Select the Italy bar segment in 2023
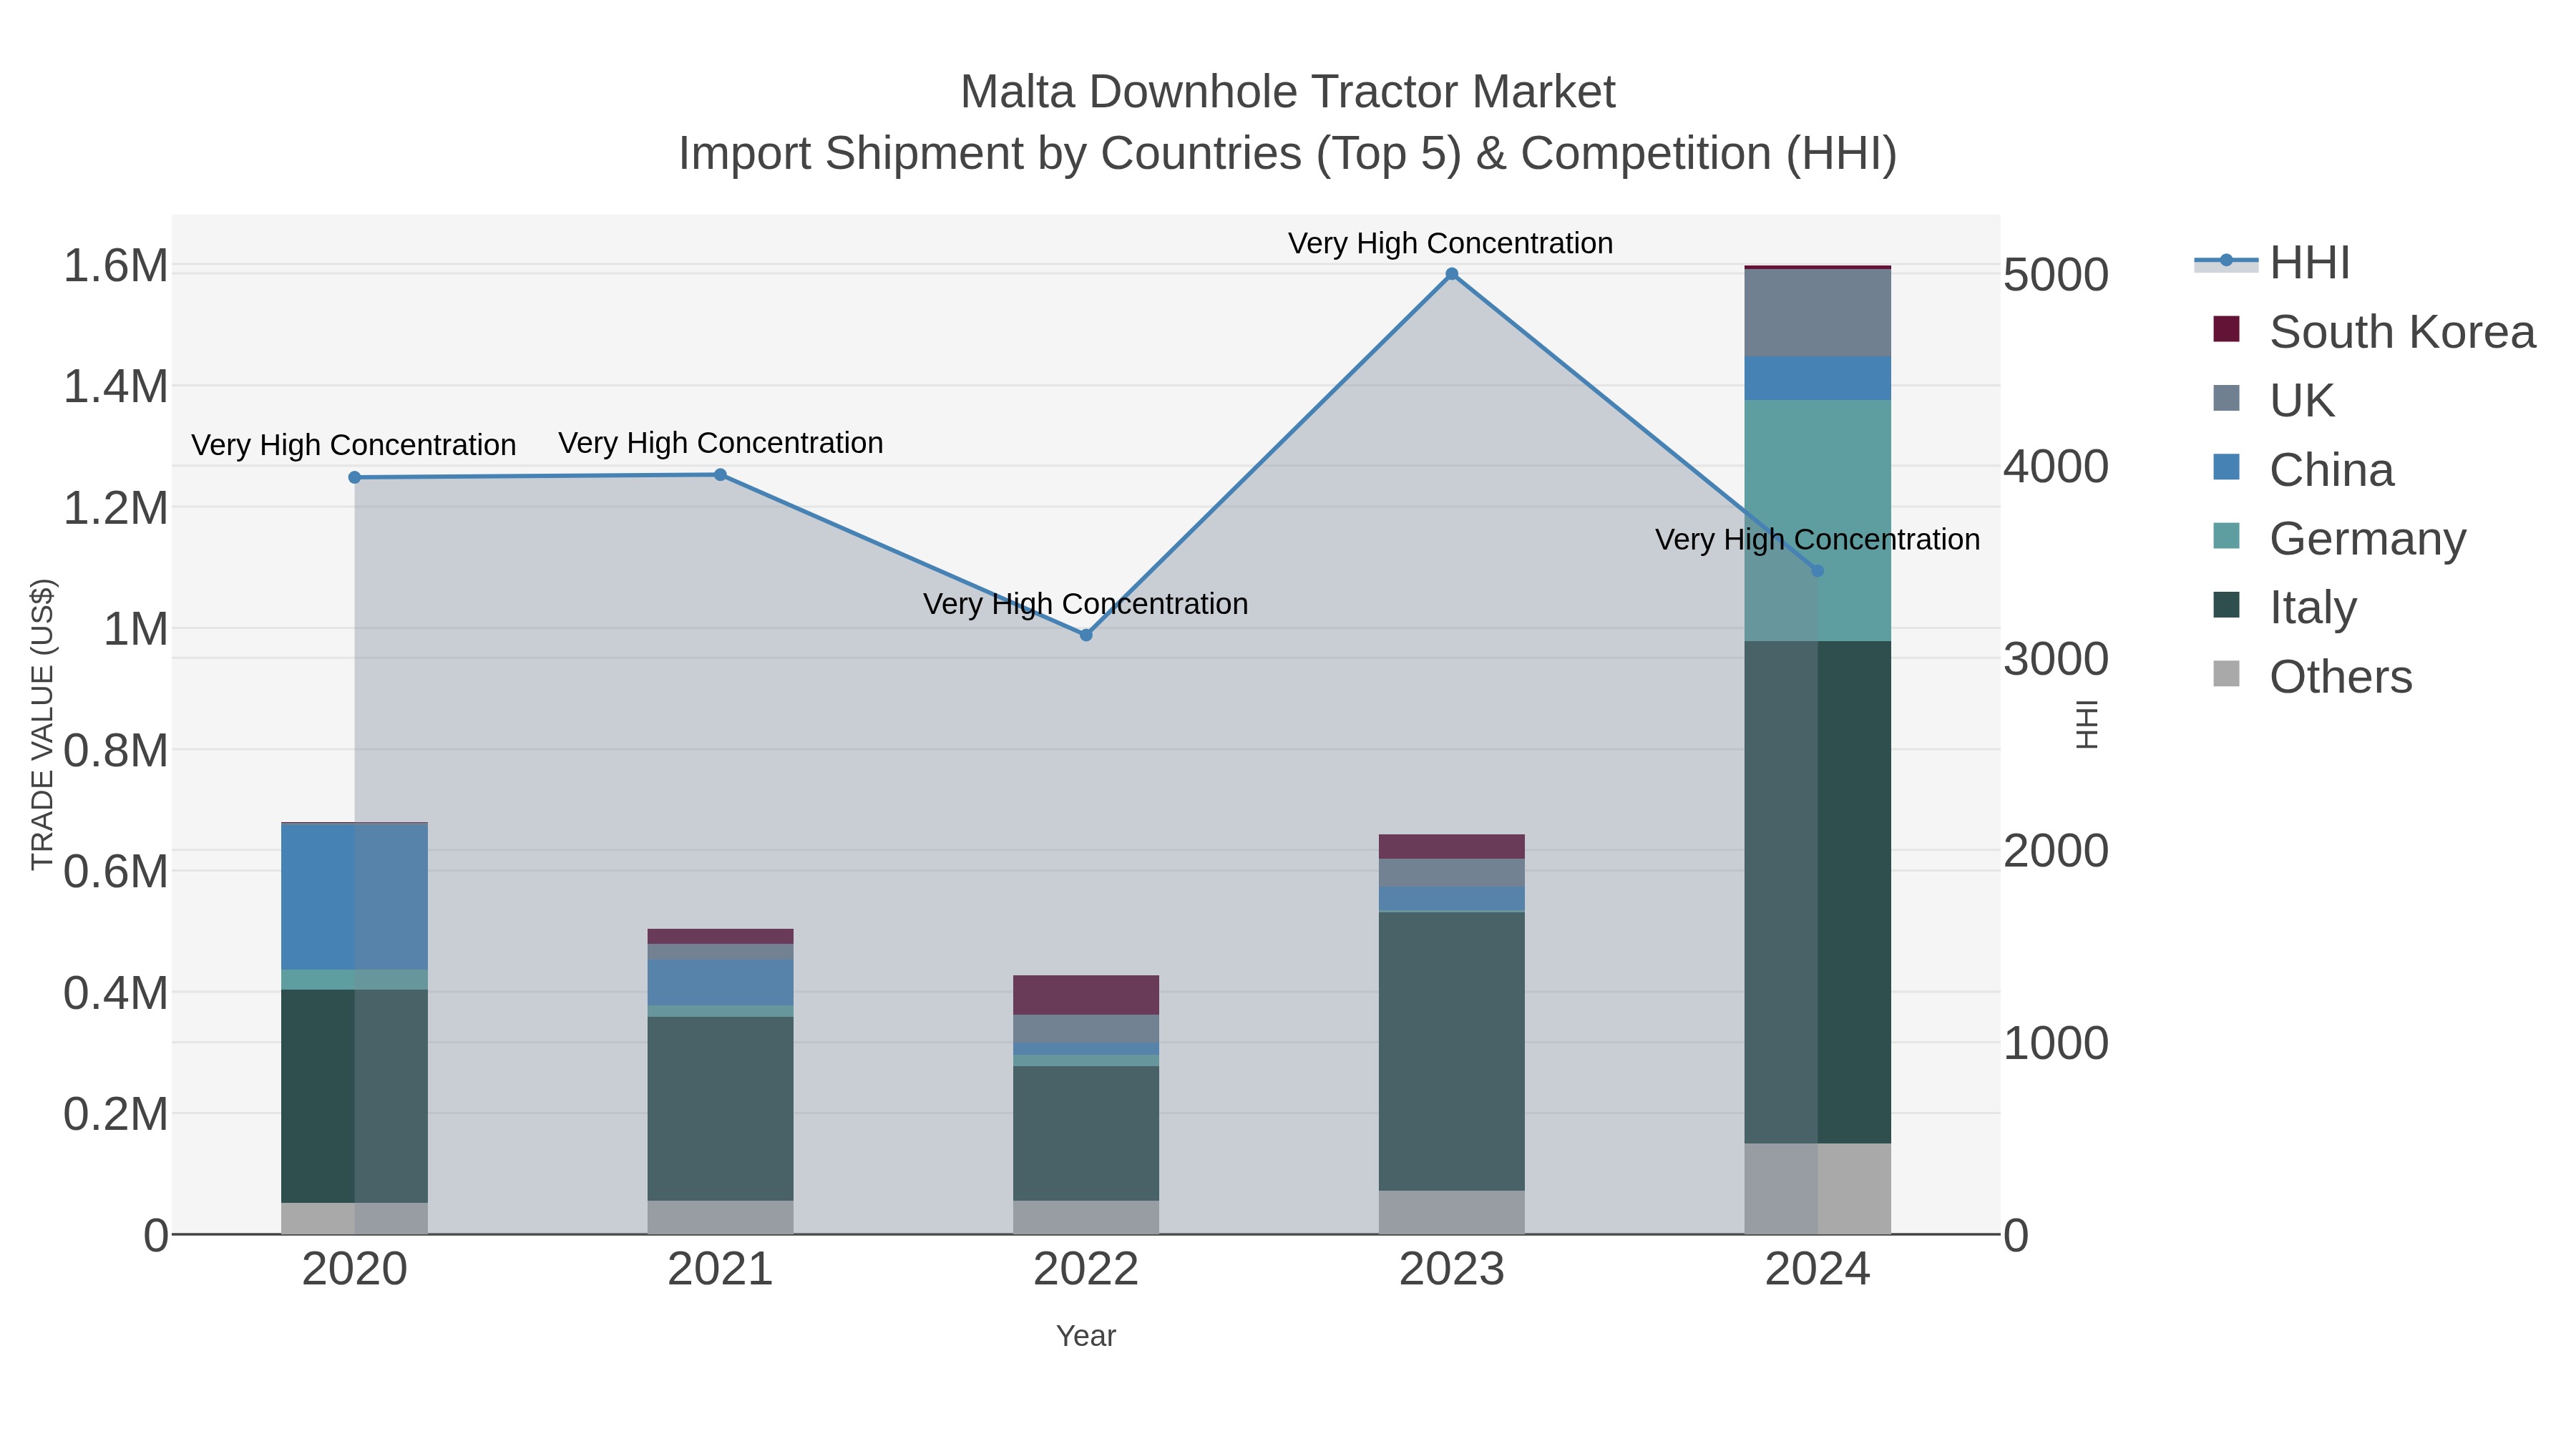The image size is (2576, 1449). click(x=1452, y=1051)
